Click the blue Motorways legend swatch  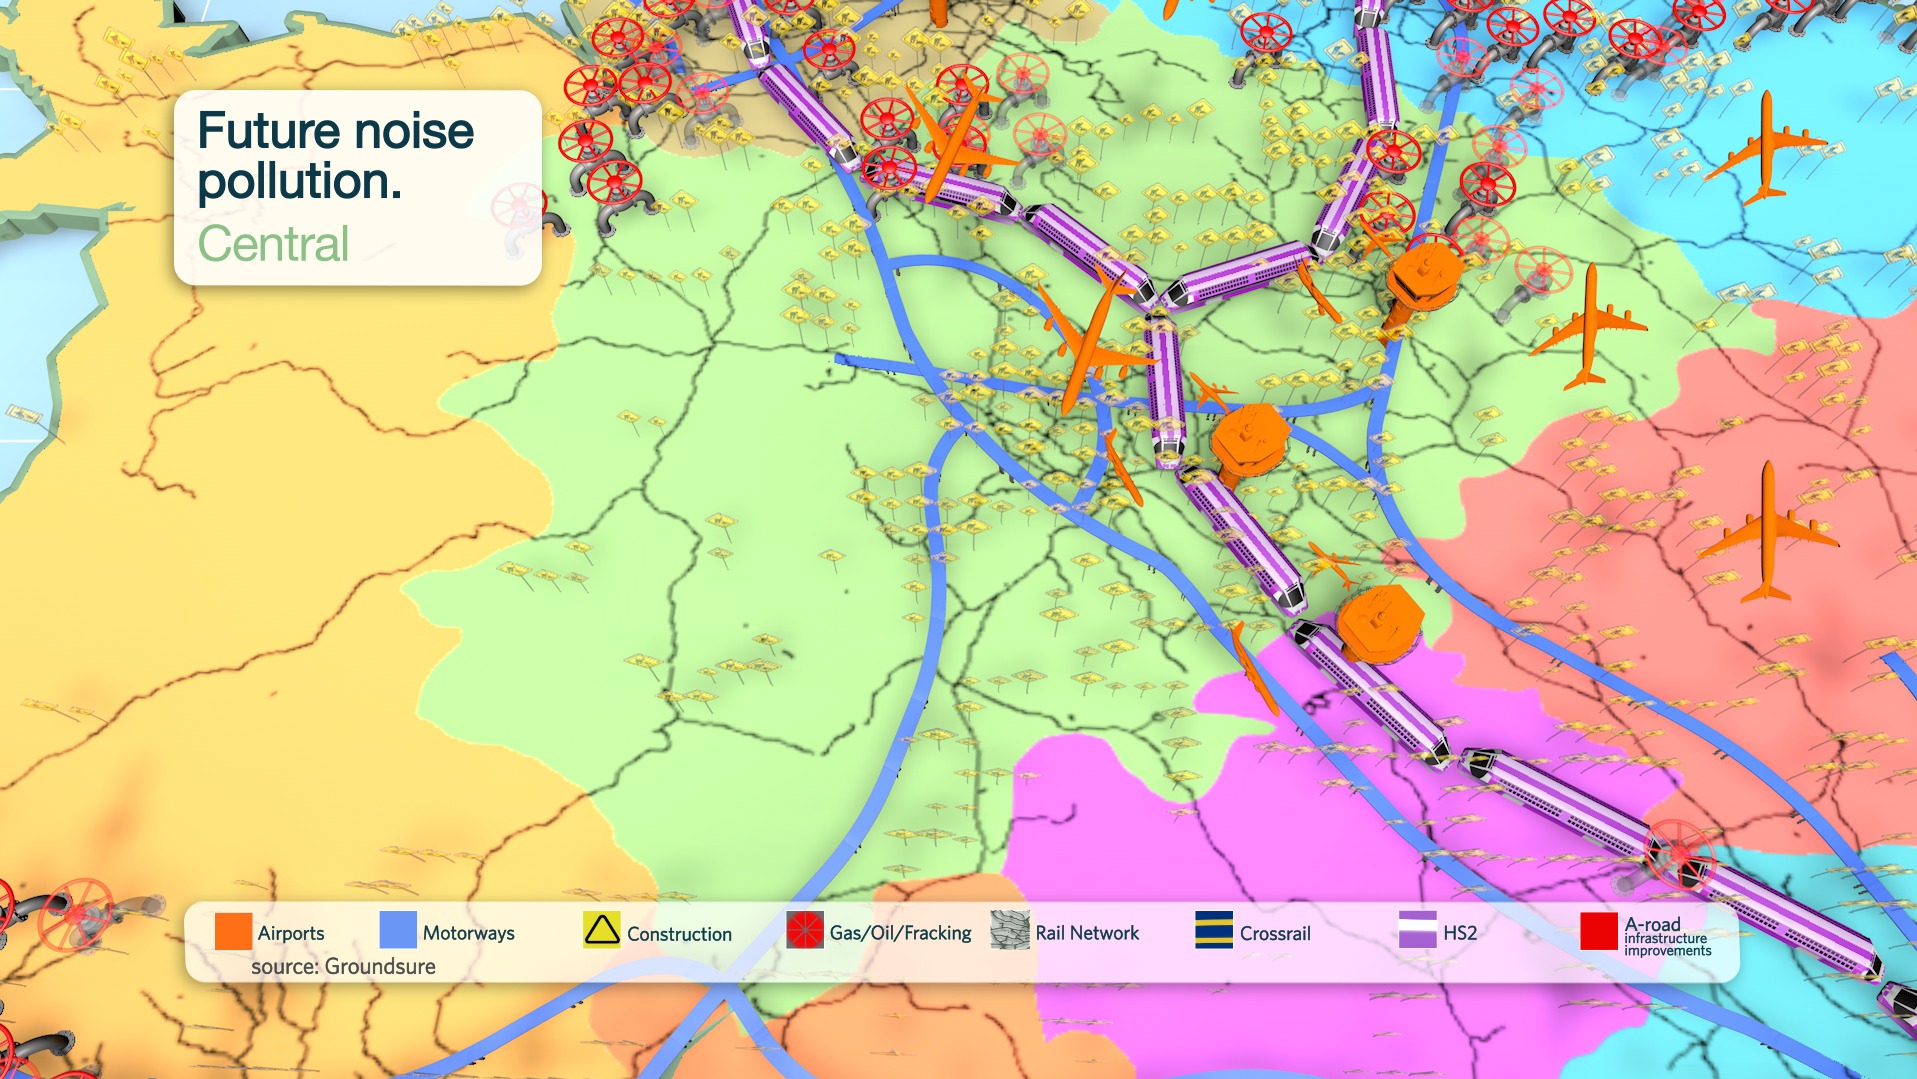coord(398,930)
